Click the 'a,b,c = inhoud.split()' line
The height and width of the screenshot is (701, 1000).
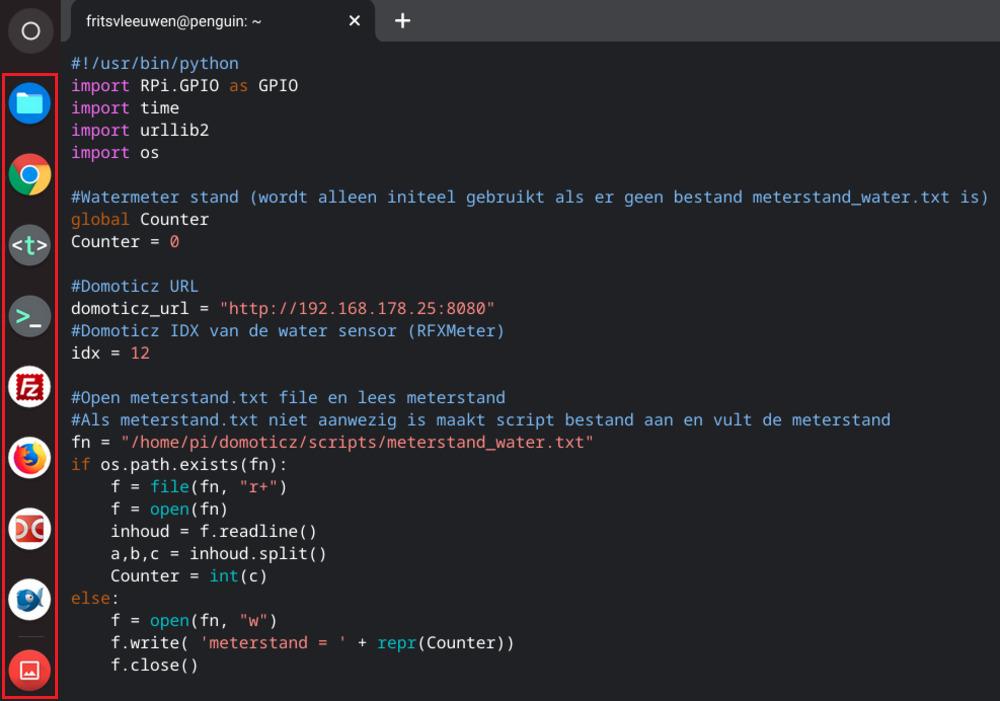click(219, 554)
